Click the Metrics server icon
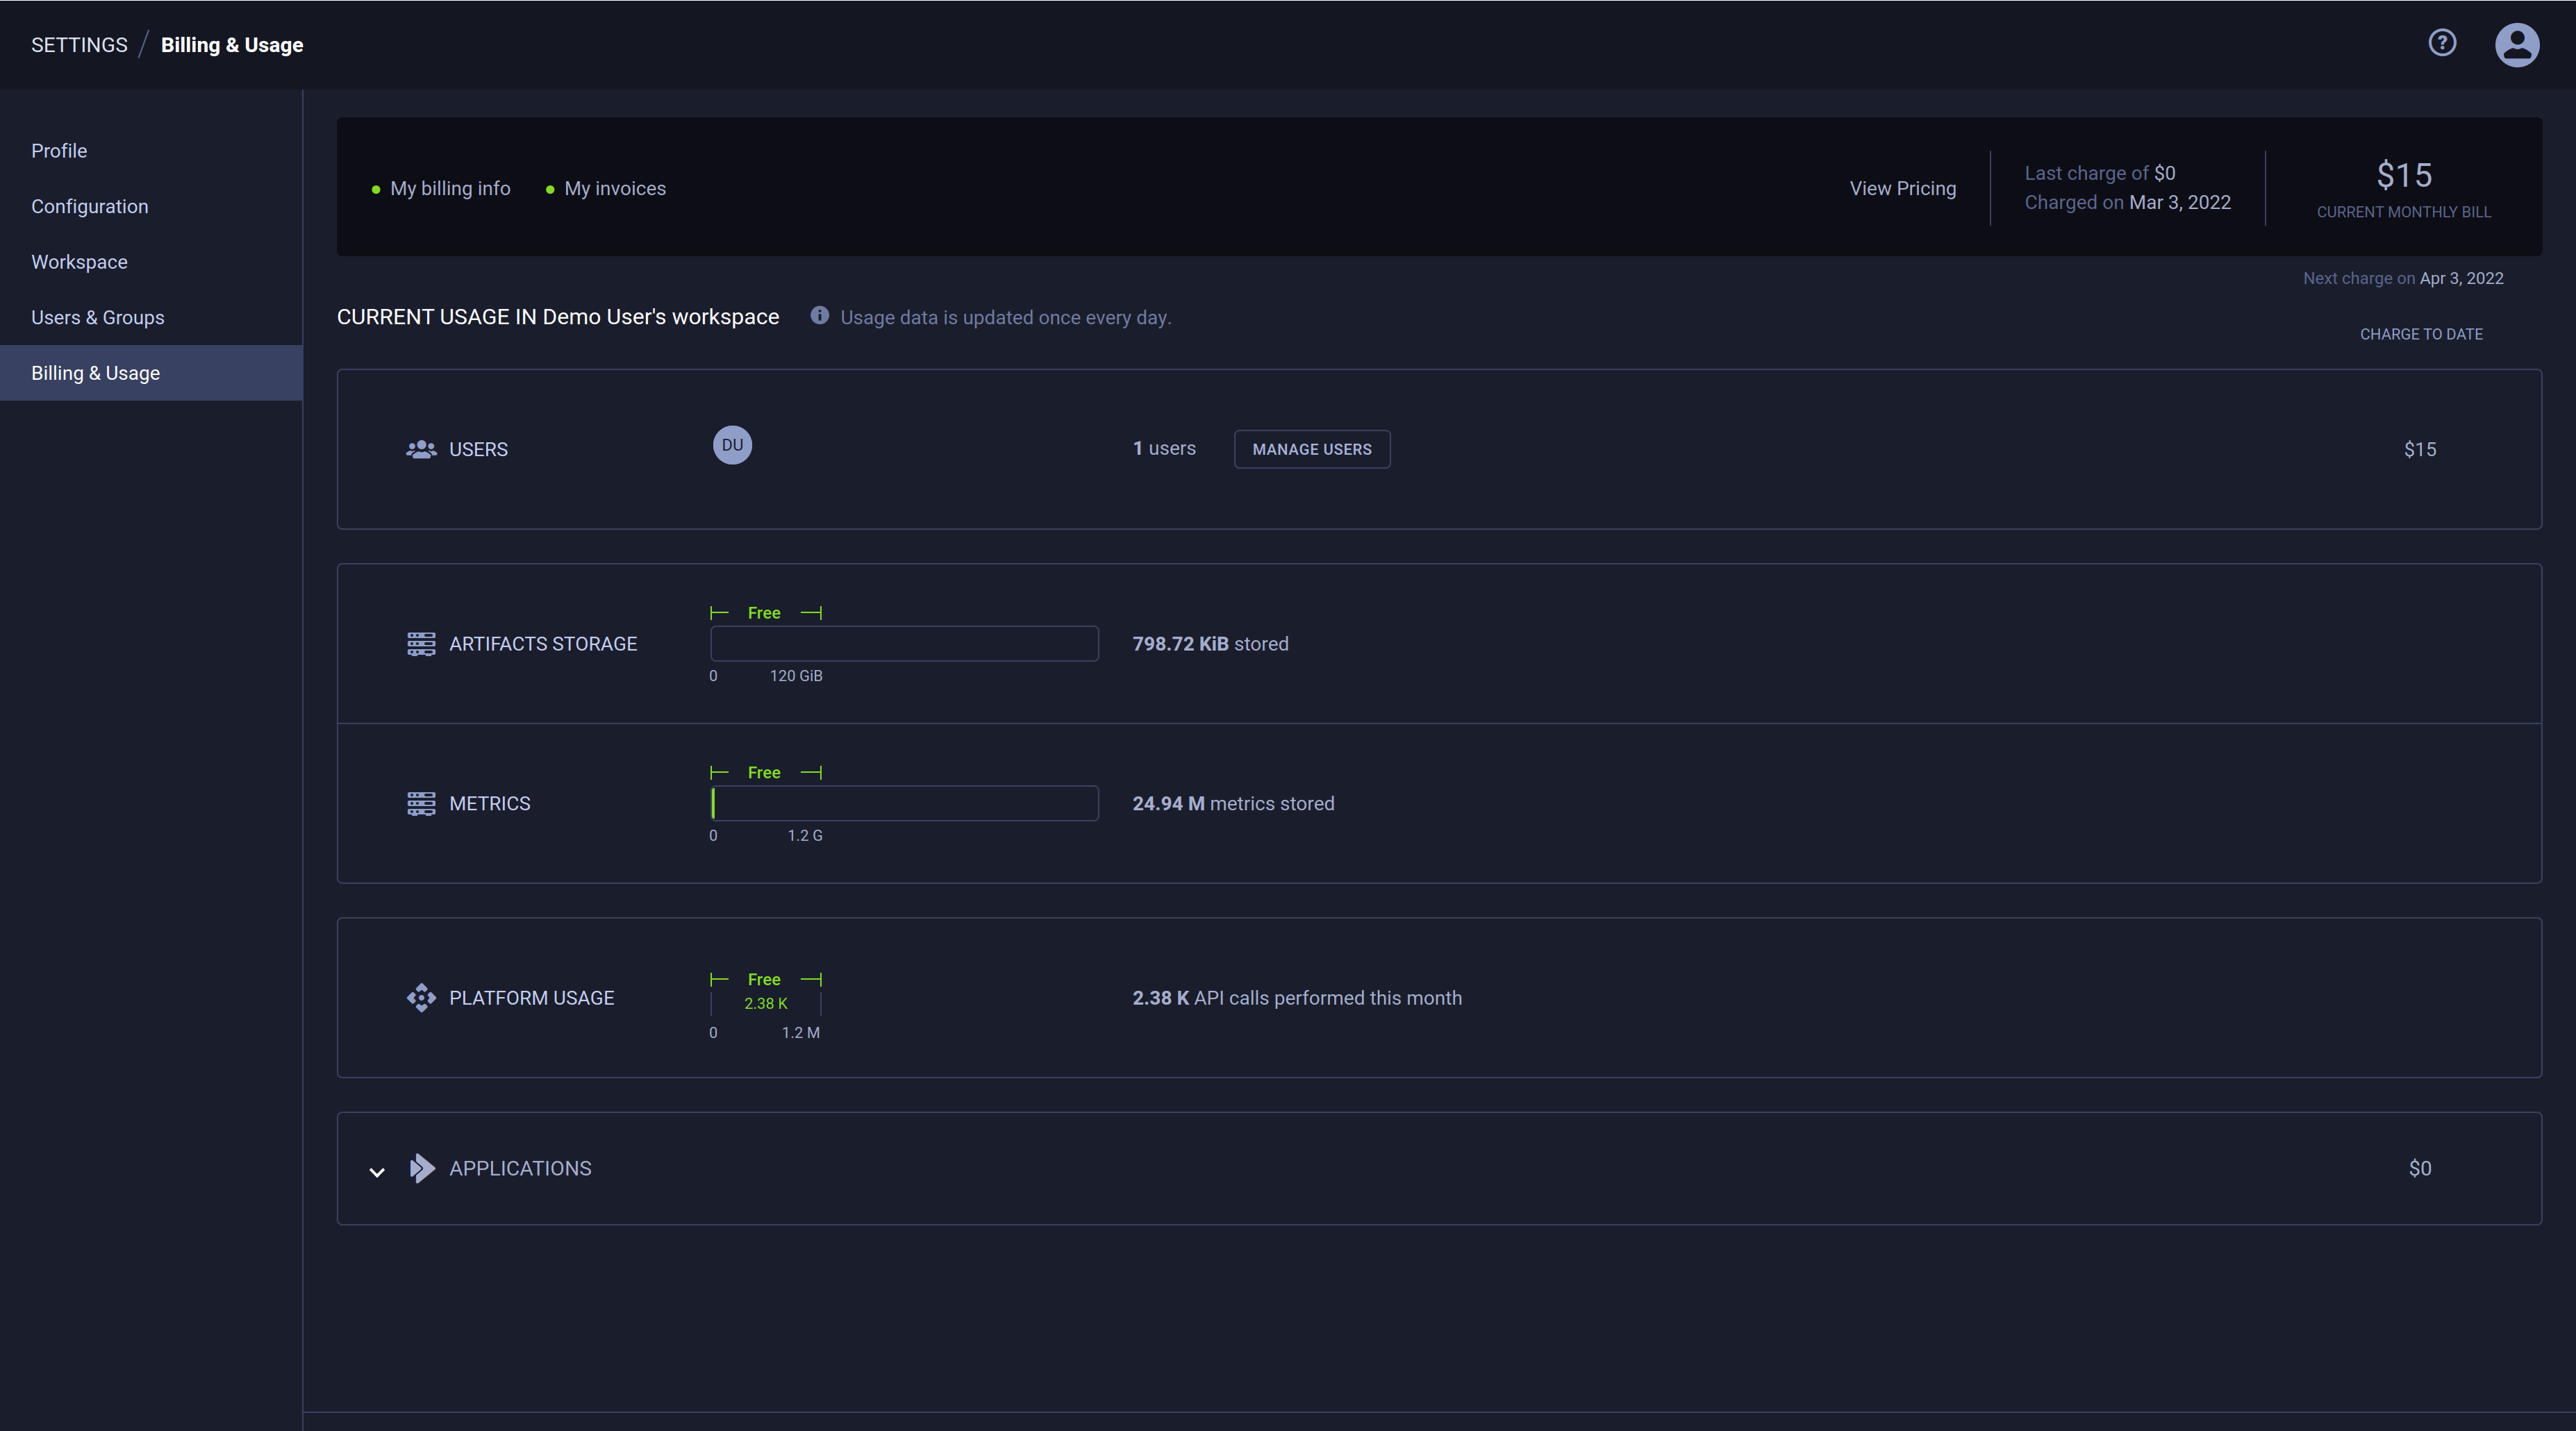 tap(421, 804)
